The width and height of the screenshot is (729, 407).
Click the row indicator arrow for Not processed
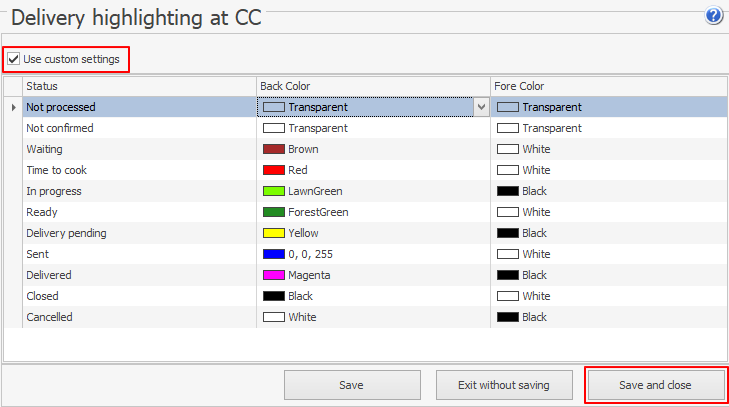[13, 107]
